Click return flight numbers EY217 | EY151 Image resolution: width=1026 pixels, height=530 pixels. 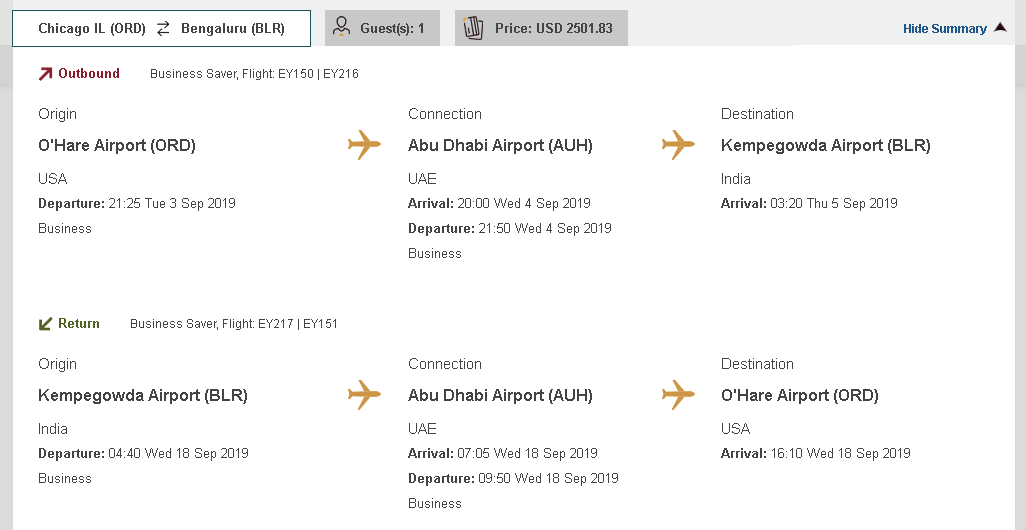pos(298,324)
